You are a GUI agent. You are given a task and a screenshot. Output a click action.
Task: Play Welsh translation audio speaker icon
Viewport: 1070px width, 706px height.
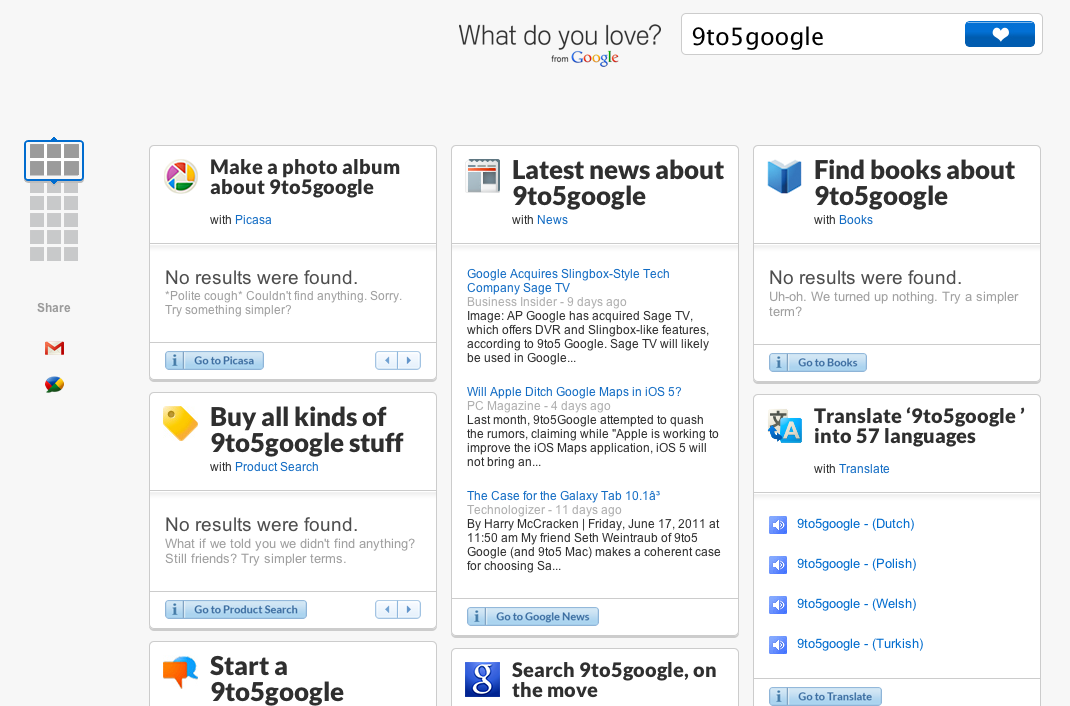[x=778, y=605]
